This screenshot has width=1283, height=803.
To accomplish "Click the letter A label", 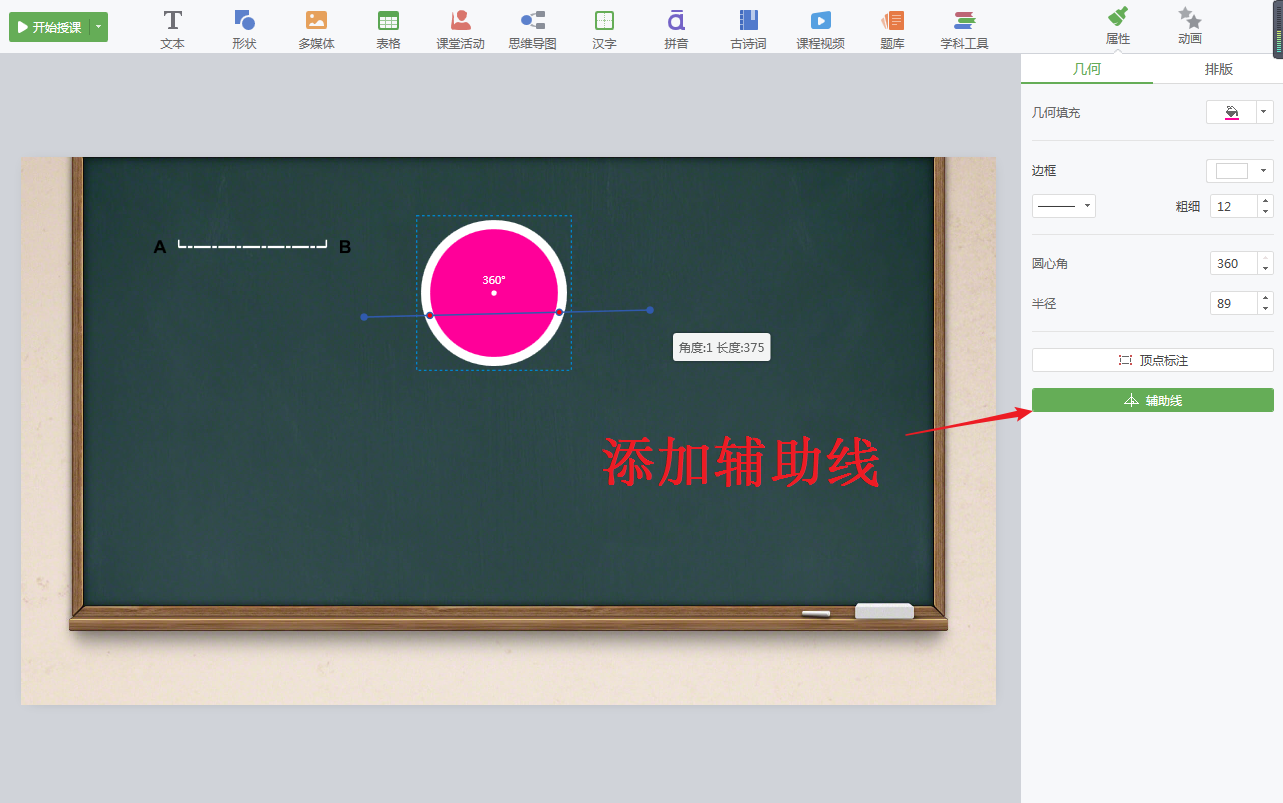I will (160, 247).
